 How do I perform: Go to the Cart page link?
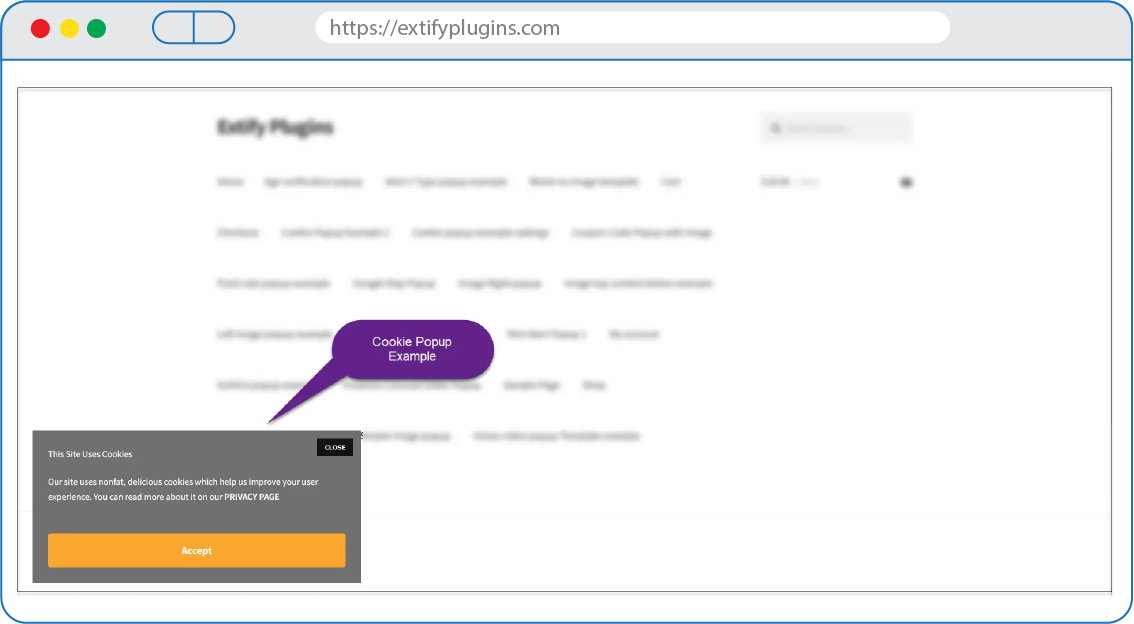pyautogui.click(x=670, y=182)
